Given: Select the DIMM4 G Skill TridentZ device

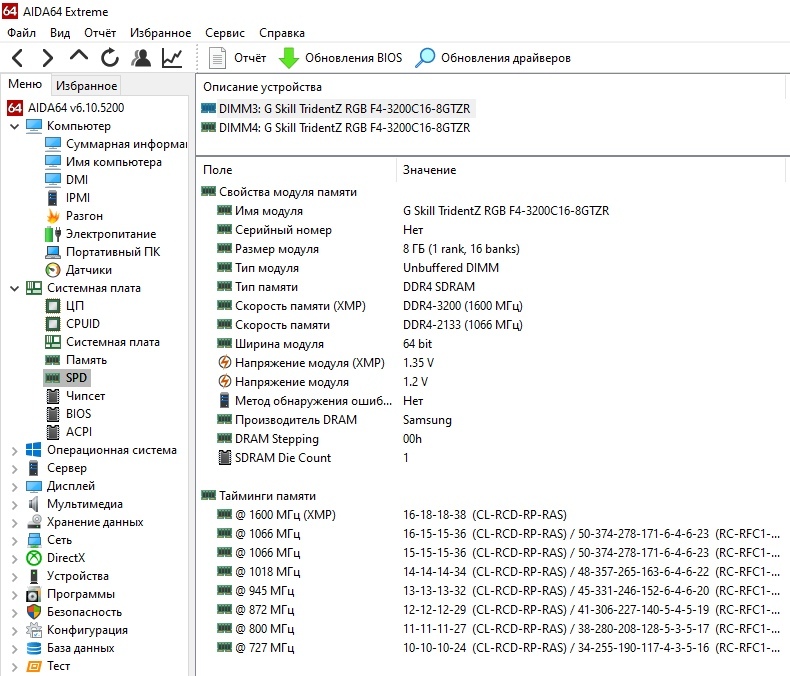Looking at the screenshot, I should click(336, 128).
